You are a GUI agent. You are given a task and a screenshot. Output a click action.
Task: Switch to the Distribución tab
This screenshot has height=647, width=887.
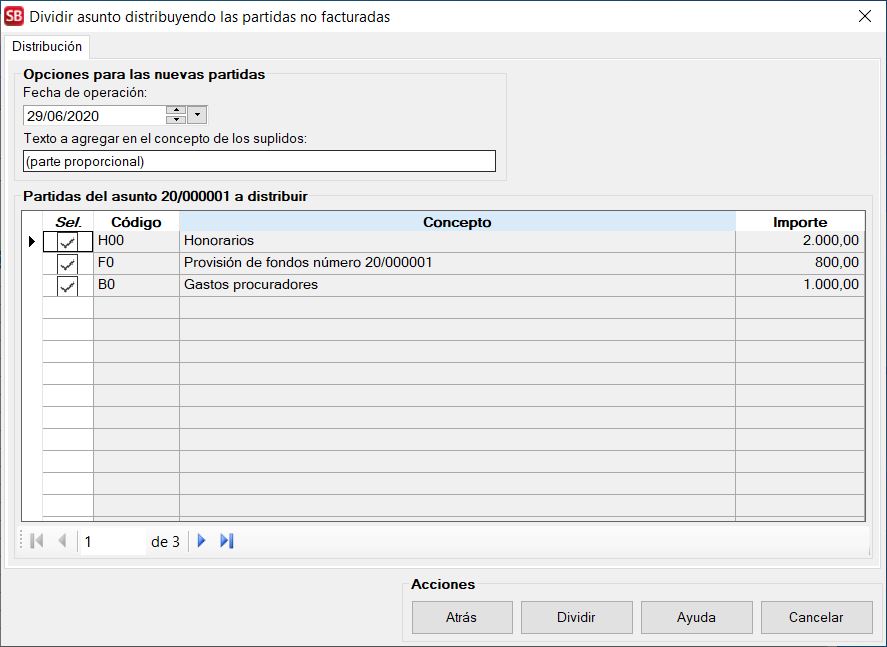[47, 46]
